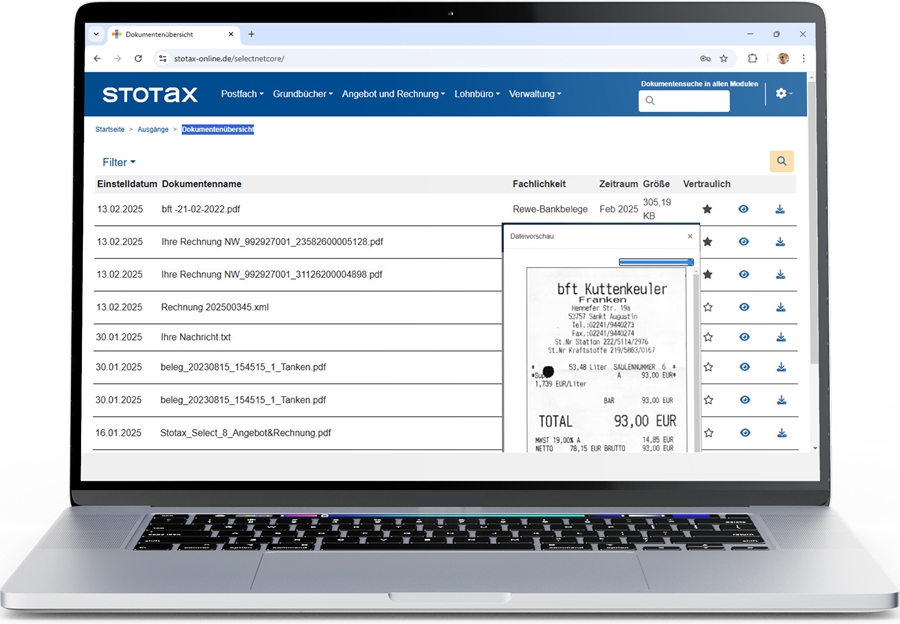Viewport: 900px width, 624px height.
Task: Select 'Feb 2025' Zeitraum cell
Action: (x=618, y=209)
